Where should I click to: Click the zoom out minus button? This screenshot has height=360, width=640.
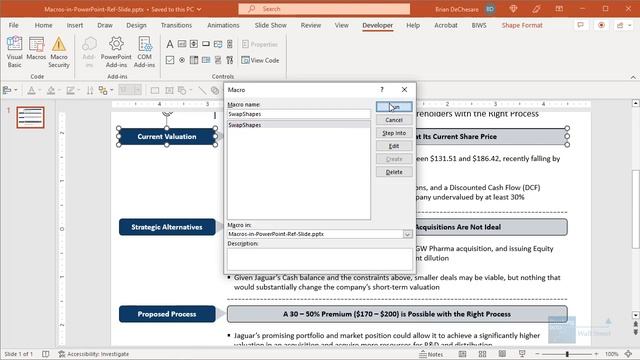coord(538,354)
